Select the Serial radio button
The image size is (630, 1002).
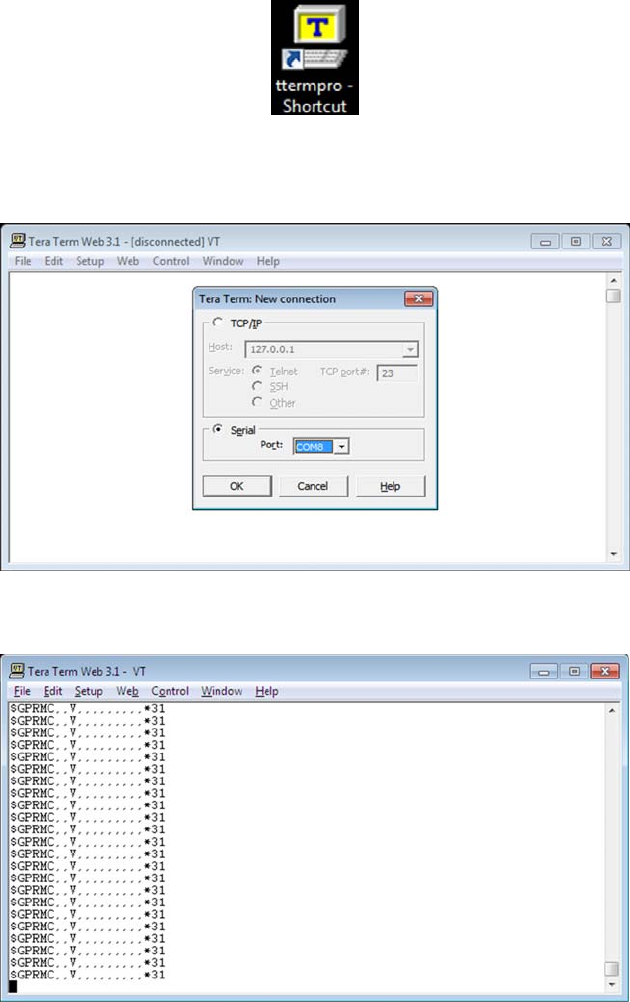point(218,429)
